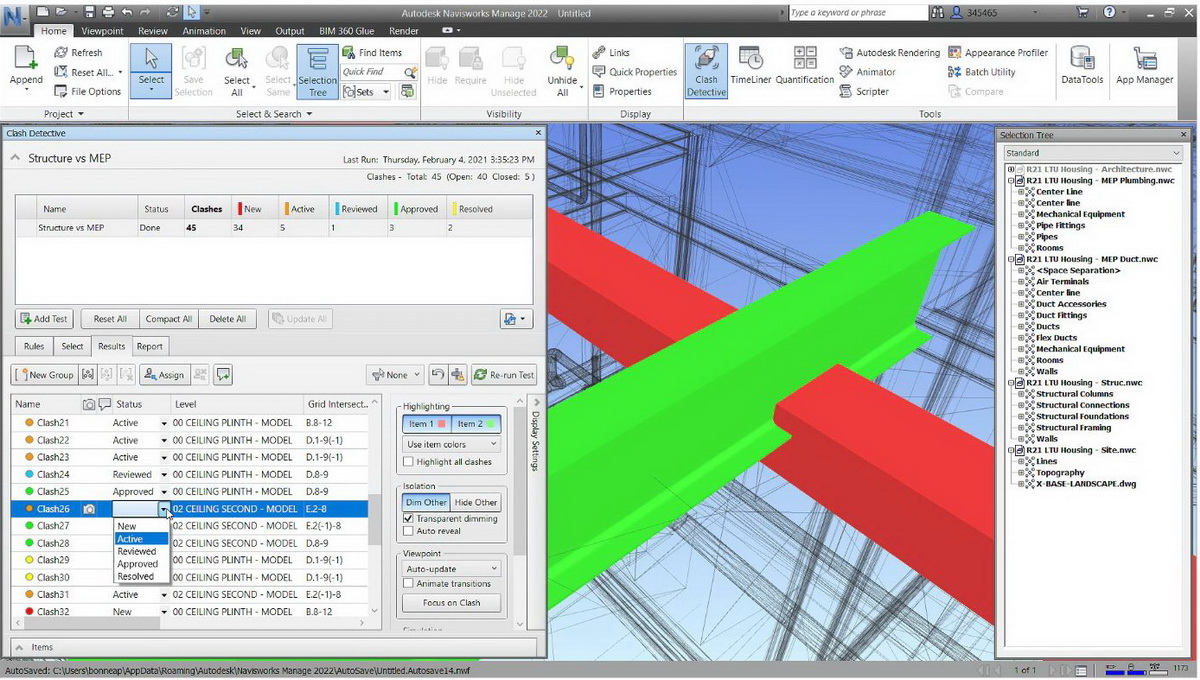Open the Clash Detective tool
Screen dimensions: 1200x680
[705, 70]
